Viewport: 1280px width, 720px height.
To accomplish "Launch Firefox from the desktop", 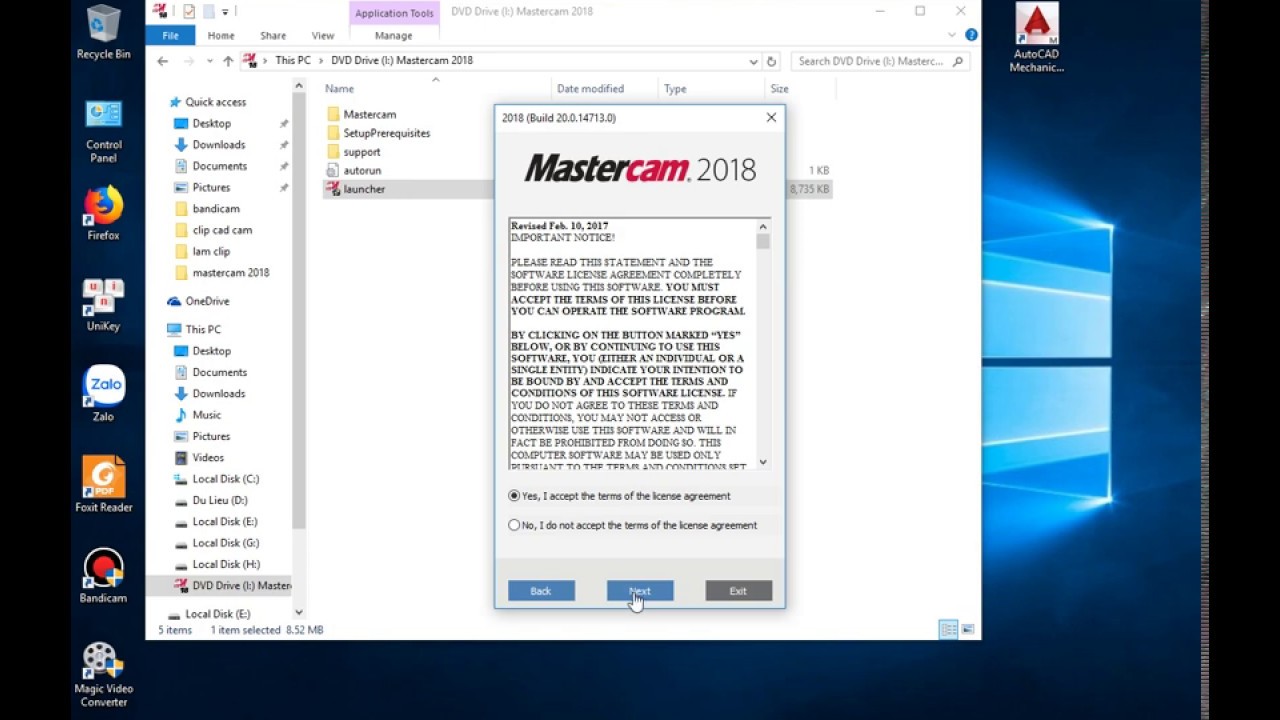I will tap(103, 213).
